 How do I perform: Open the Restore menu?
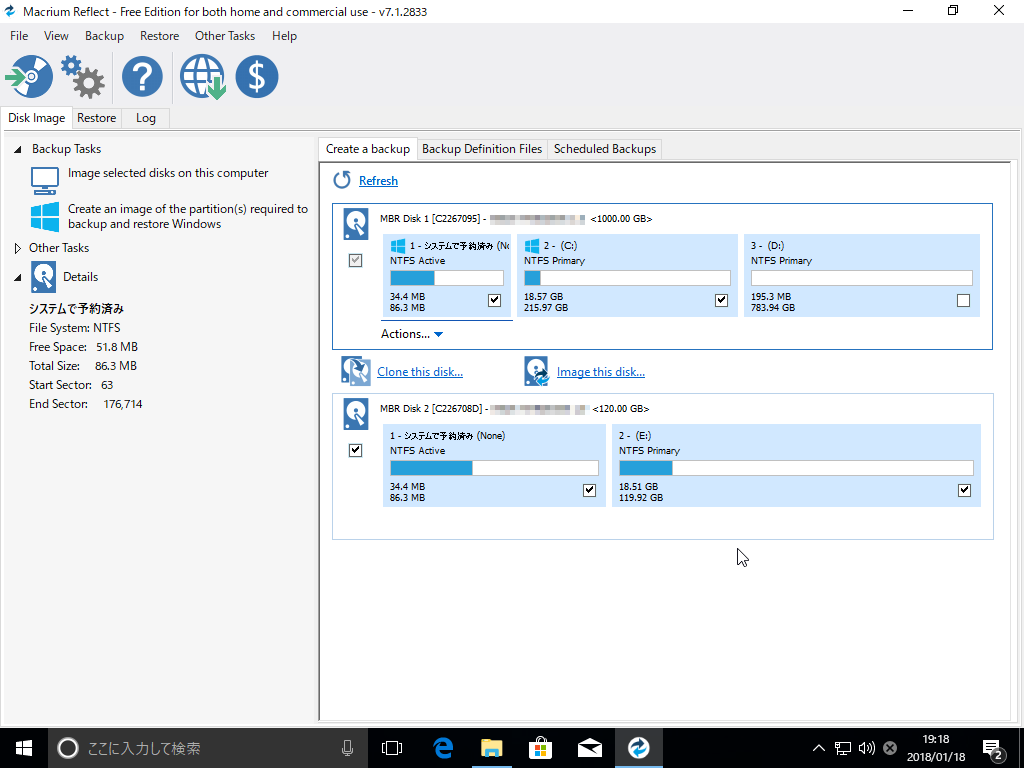159,36
